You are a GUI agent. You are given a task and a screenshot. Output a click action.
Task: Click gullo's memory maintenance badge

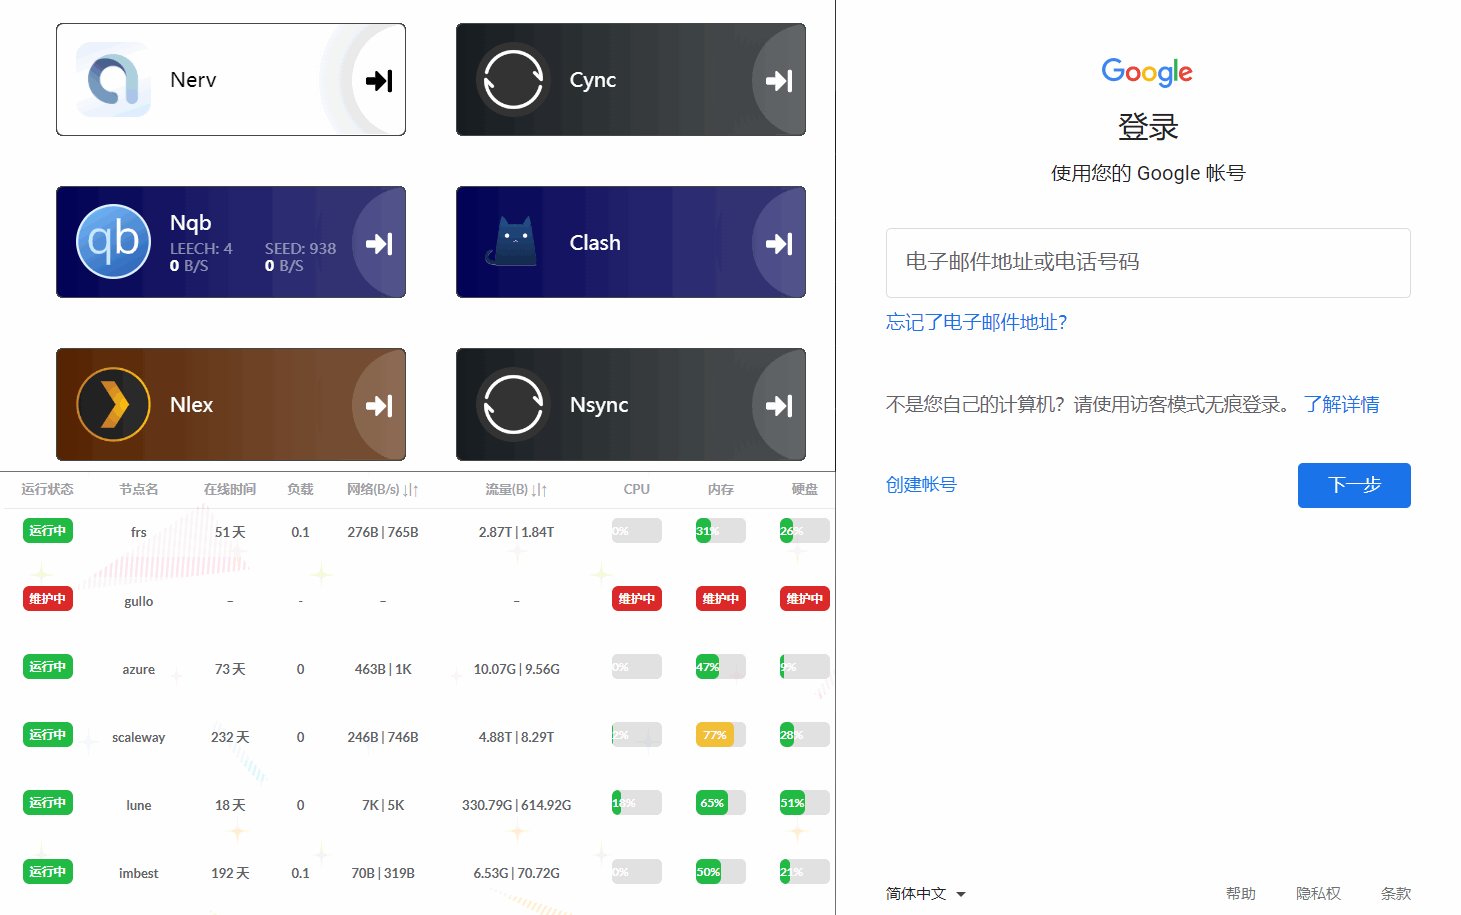721,599
